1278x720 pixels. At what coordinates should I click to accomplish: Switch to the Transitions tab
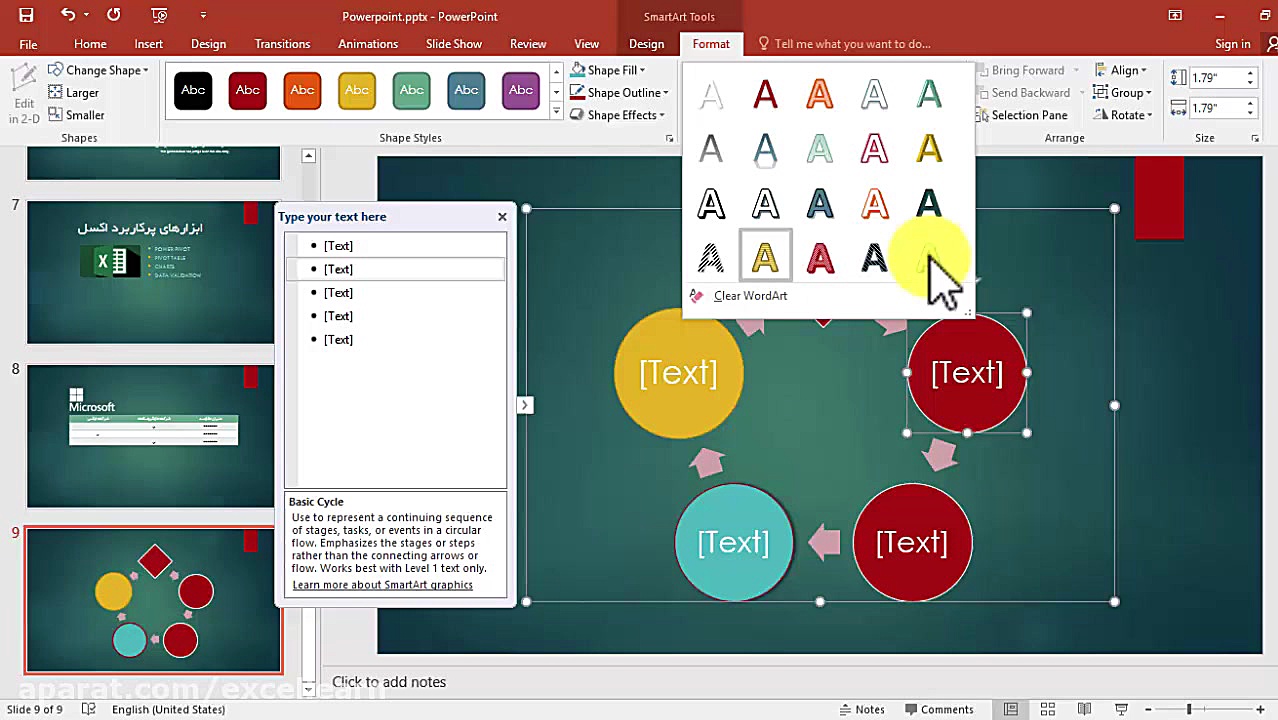(282, 44)
